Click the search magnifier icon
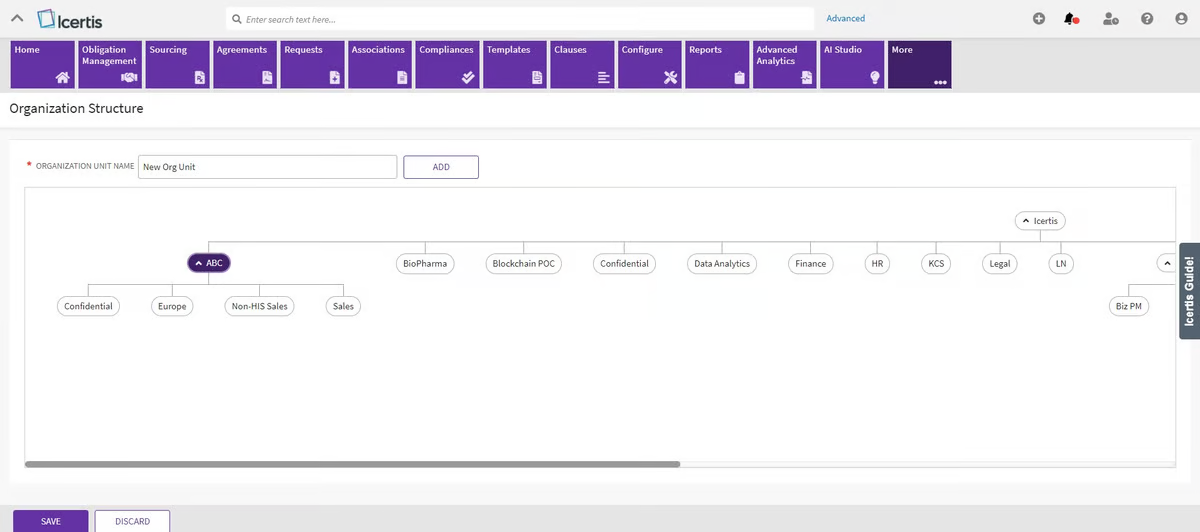This screenshot has width=1200, height=532. click(x=236, y=19)
